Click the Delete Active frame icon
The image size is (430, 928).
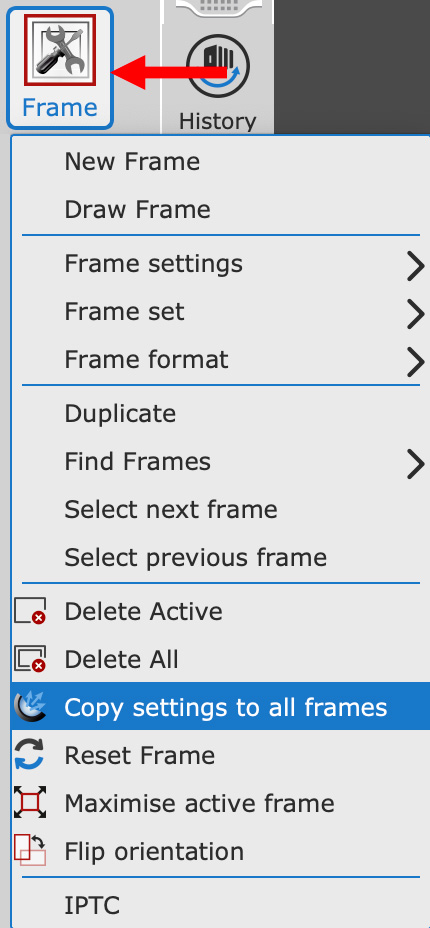[x=30, y=611]
